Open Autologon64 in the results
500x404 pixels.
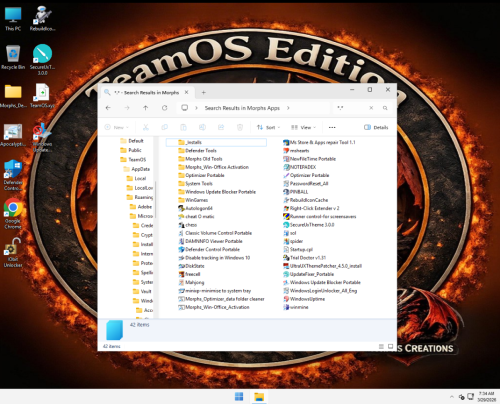pos(195,208)
